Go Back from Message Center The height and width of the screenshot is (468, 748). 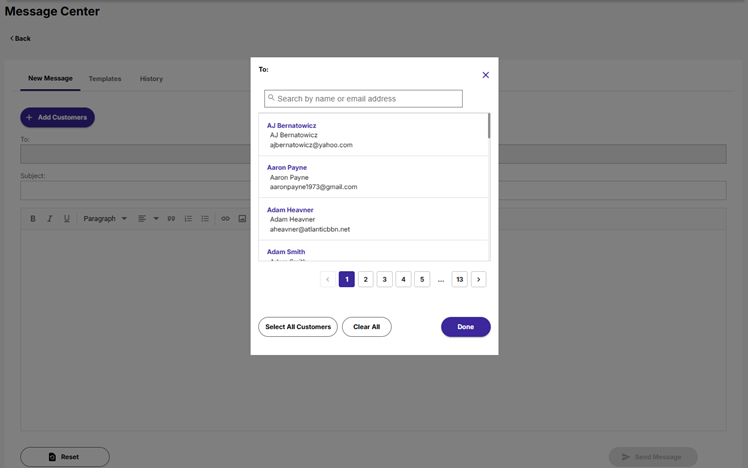[20, 39]
